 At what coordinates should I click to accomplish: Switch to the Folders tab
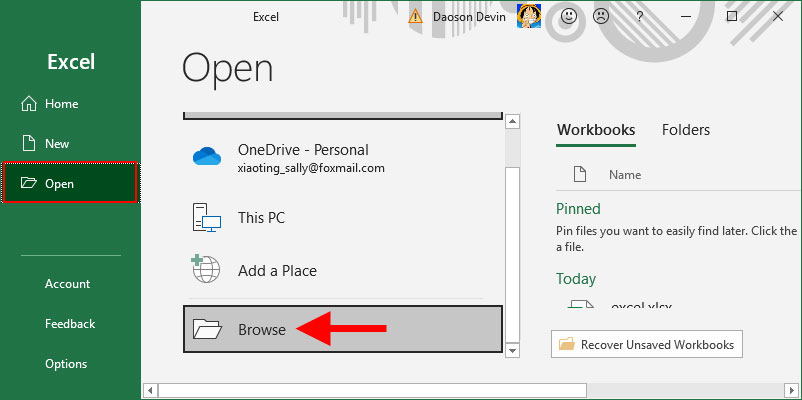point(686,130)
